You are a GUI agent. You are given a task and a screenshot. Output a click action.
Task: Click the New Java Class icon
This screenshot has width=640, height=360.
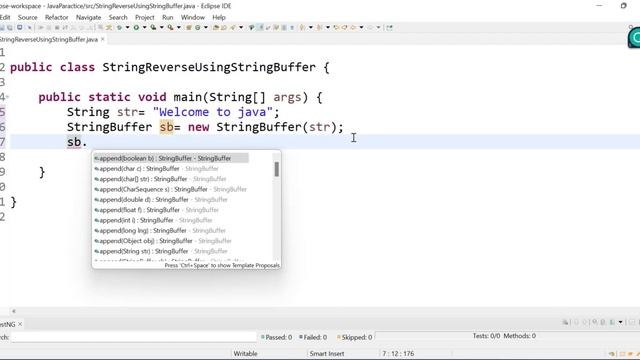tap(198, 28)
